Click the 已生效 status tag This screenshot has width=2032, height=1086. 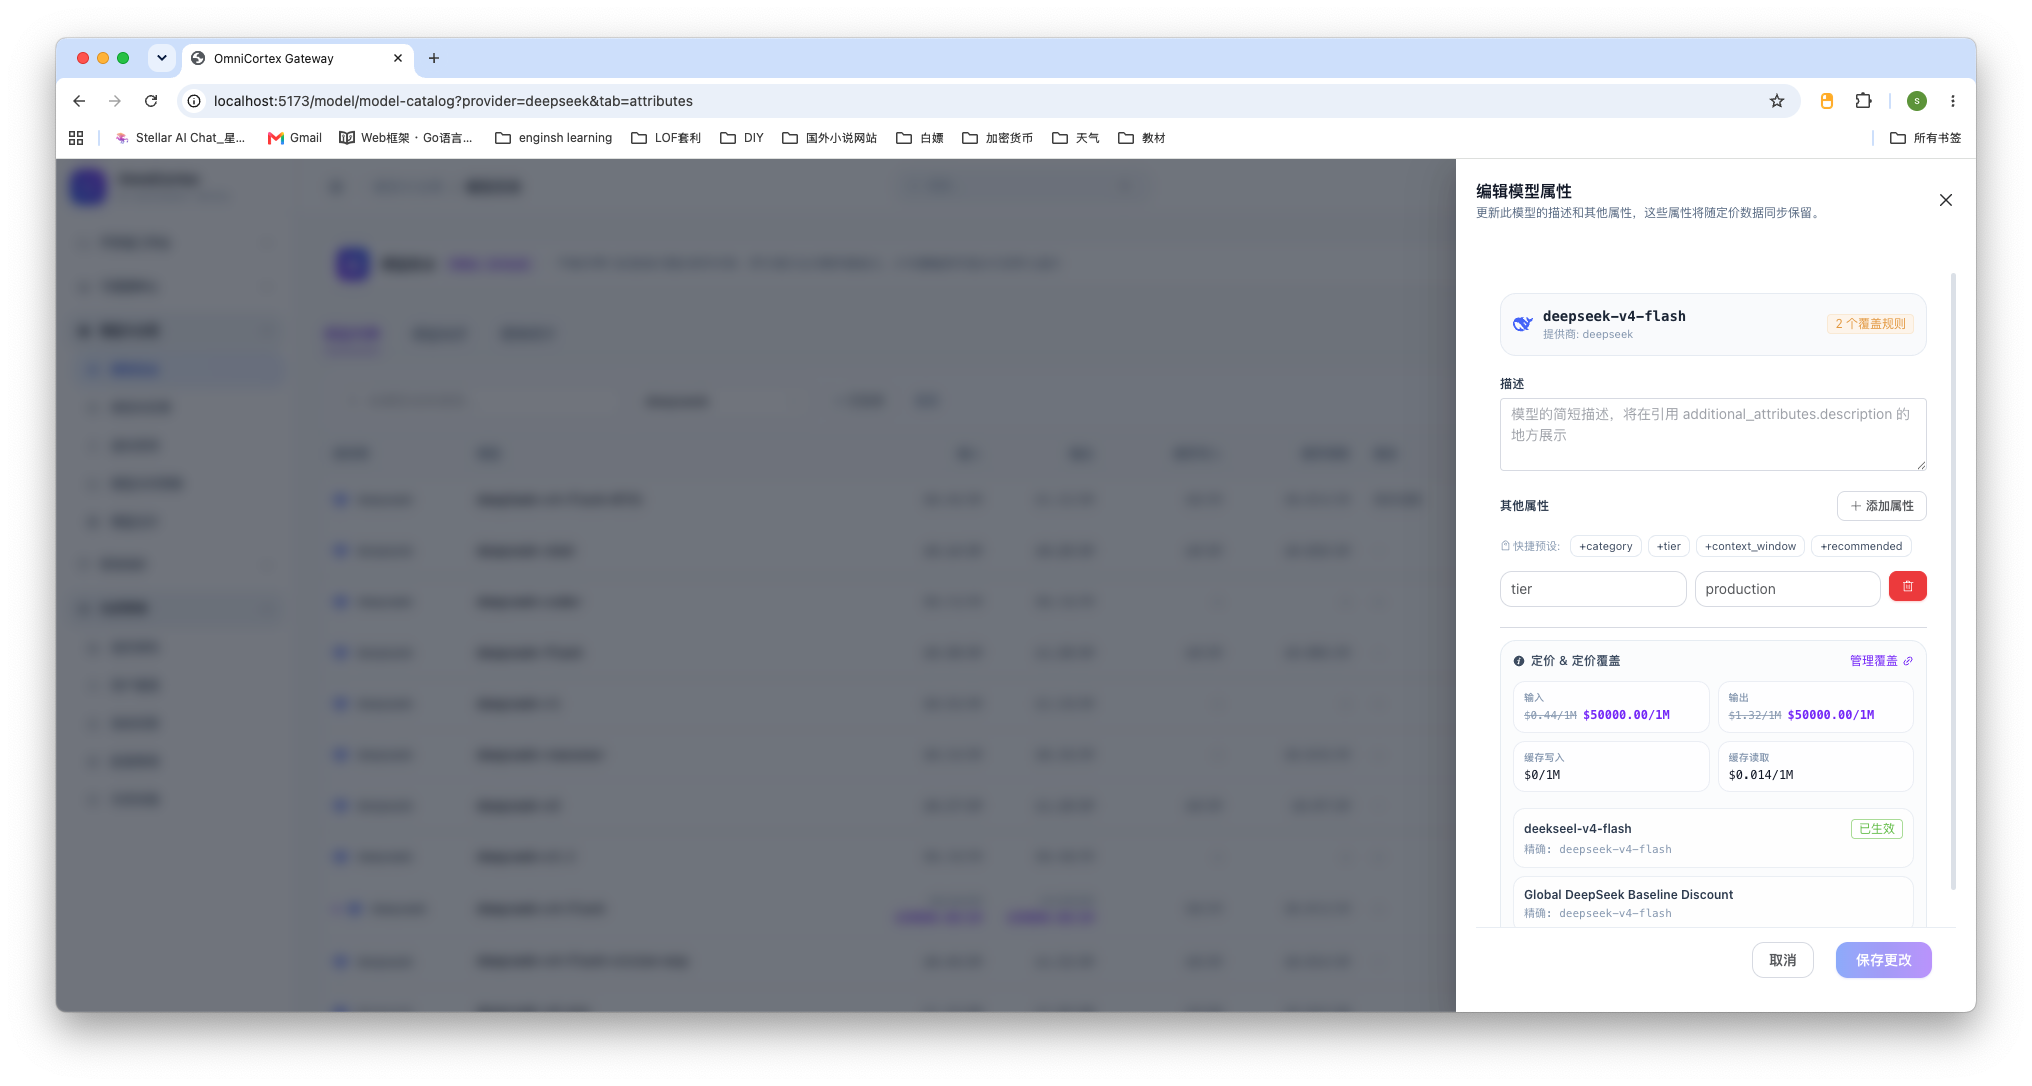[1876, 828]
